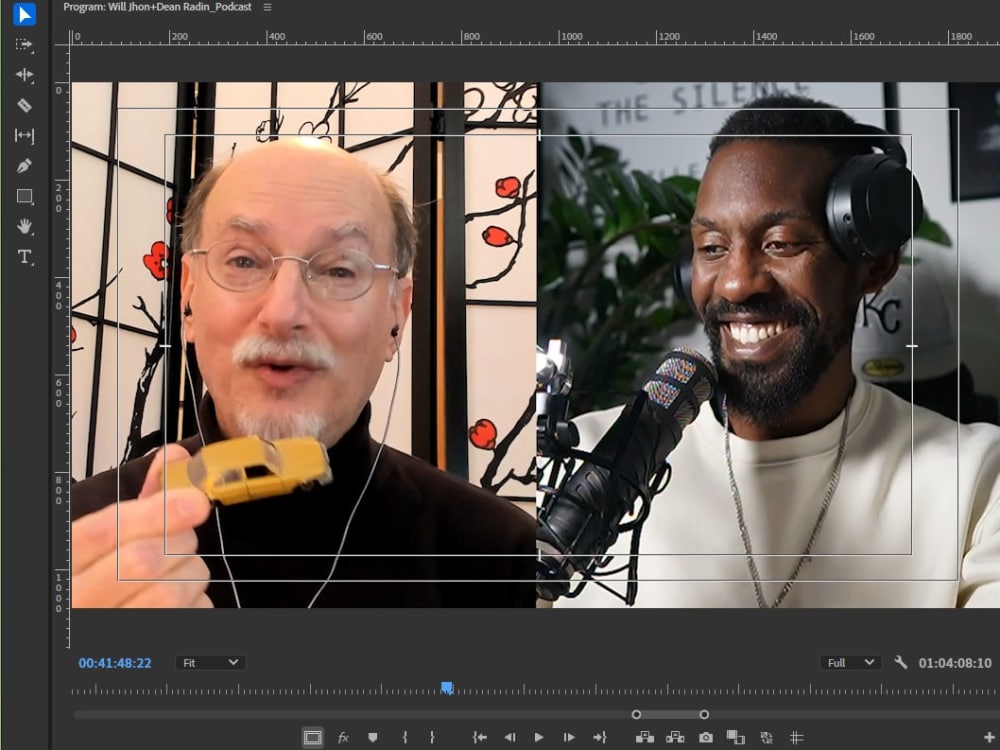The width and height of the screenshot is (1000, 750).
Task: Step forward one frame
Action: point(569,738)
